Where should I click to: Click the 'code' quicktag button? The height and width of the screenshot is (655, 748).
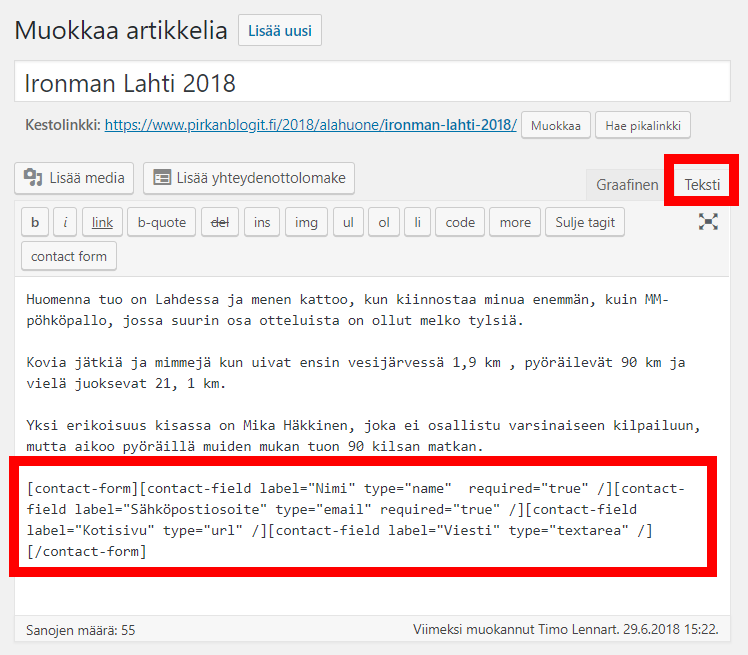click(x=460, y=222)
